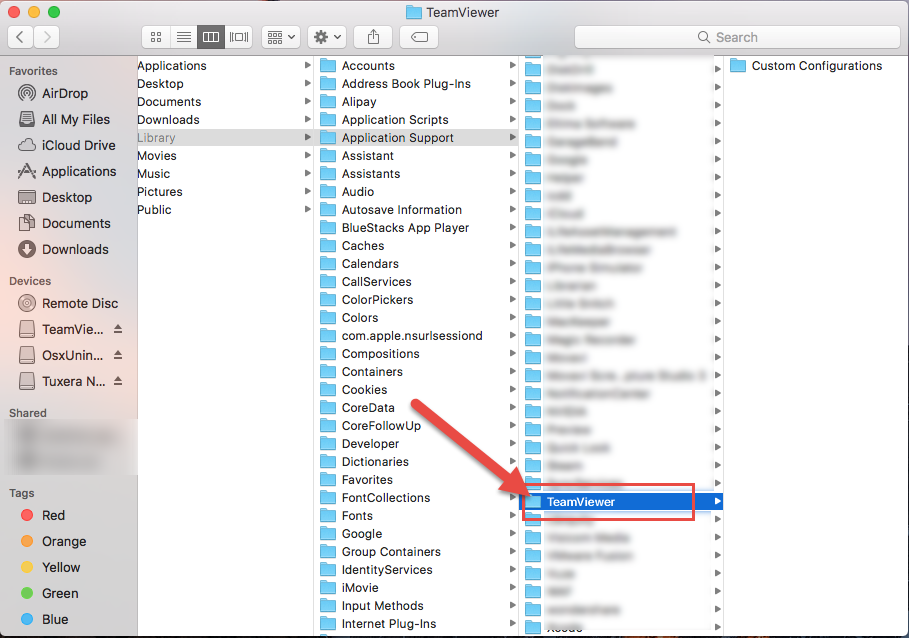Click the Edit Tags icon in the toolbar
909x638 pixels.
click(x=418, y=37)
